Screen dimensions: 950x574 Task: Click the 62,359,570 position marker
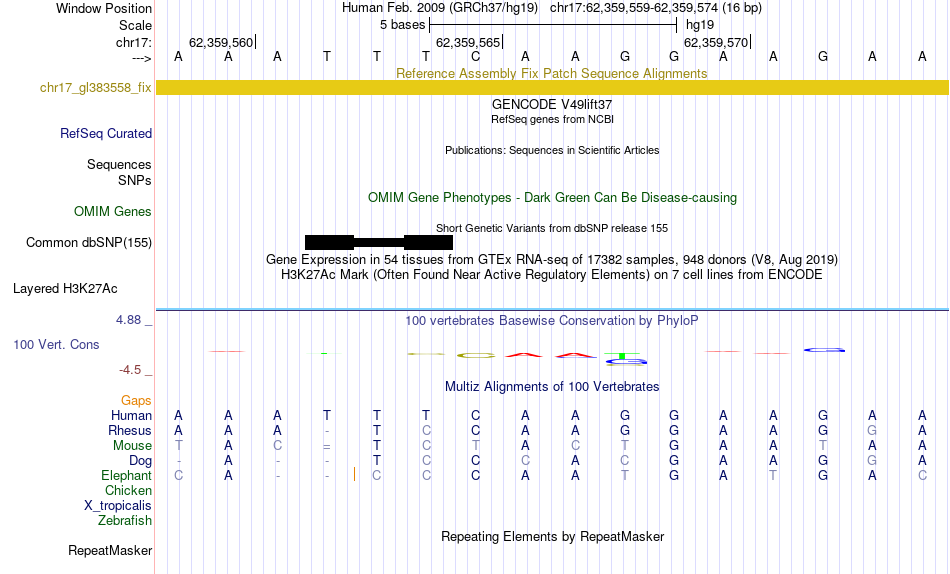[717, 42]
